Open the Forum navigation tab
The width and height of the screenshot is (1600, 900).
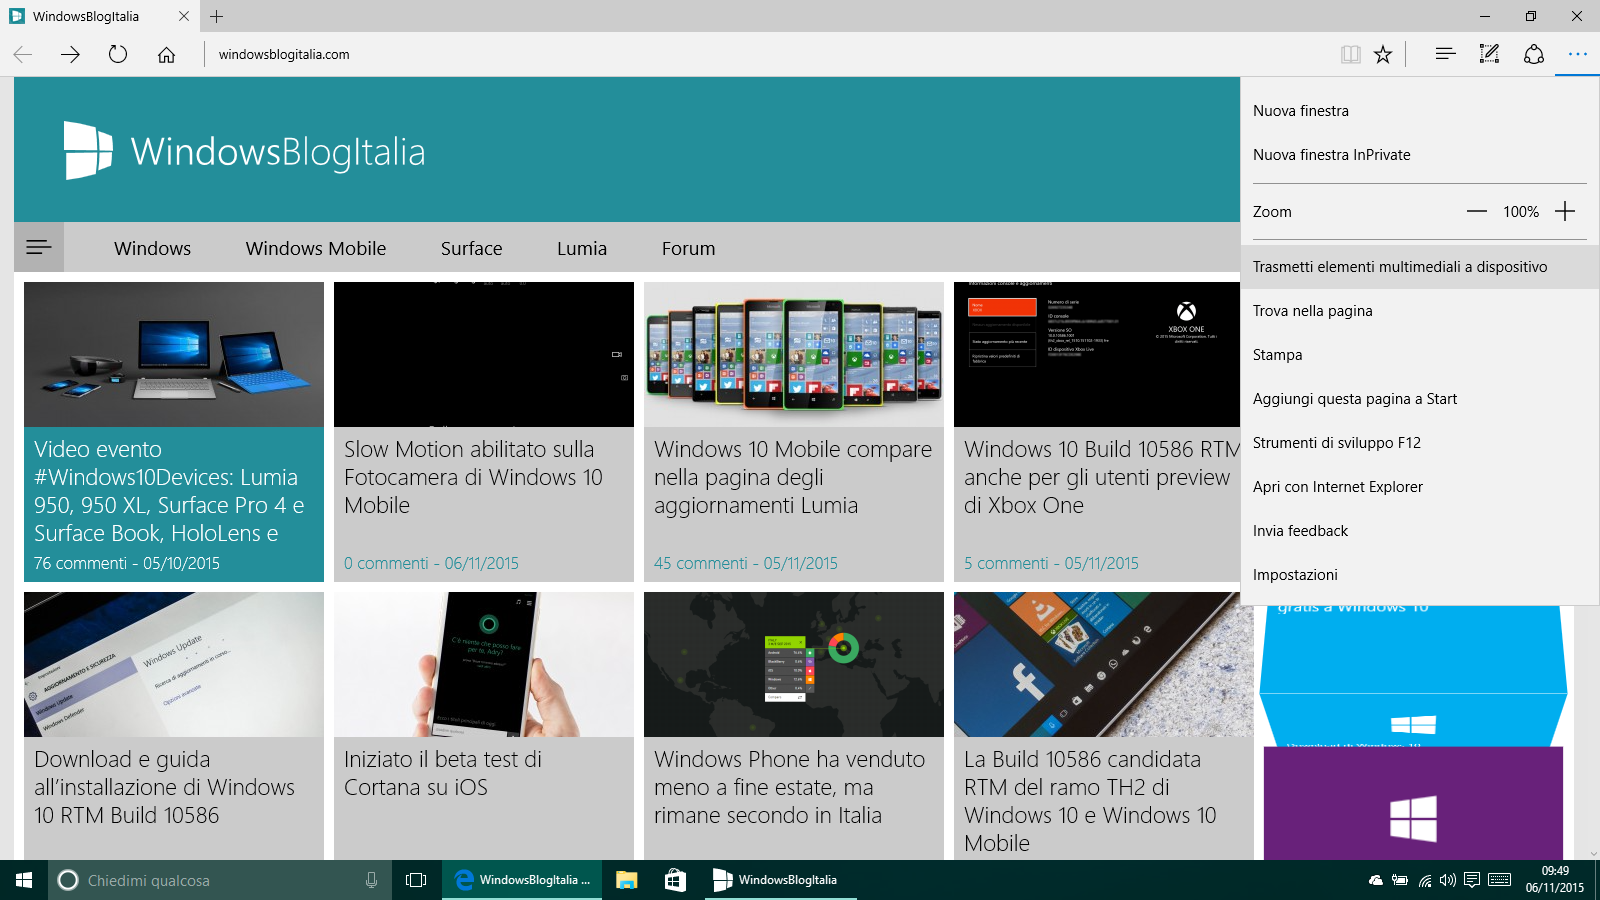tap(689, 248)
